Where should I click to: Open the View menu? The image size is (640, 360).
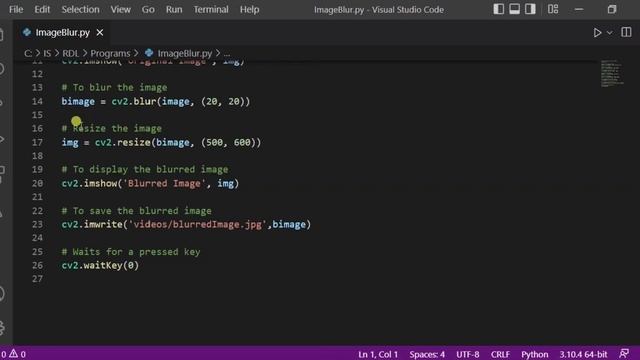(x=120, y=9)
